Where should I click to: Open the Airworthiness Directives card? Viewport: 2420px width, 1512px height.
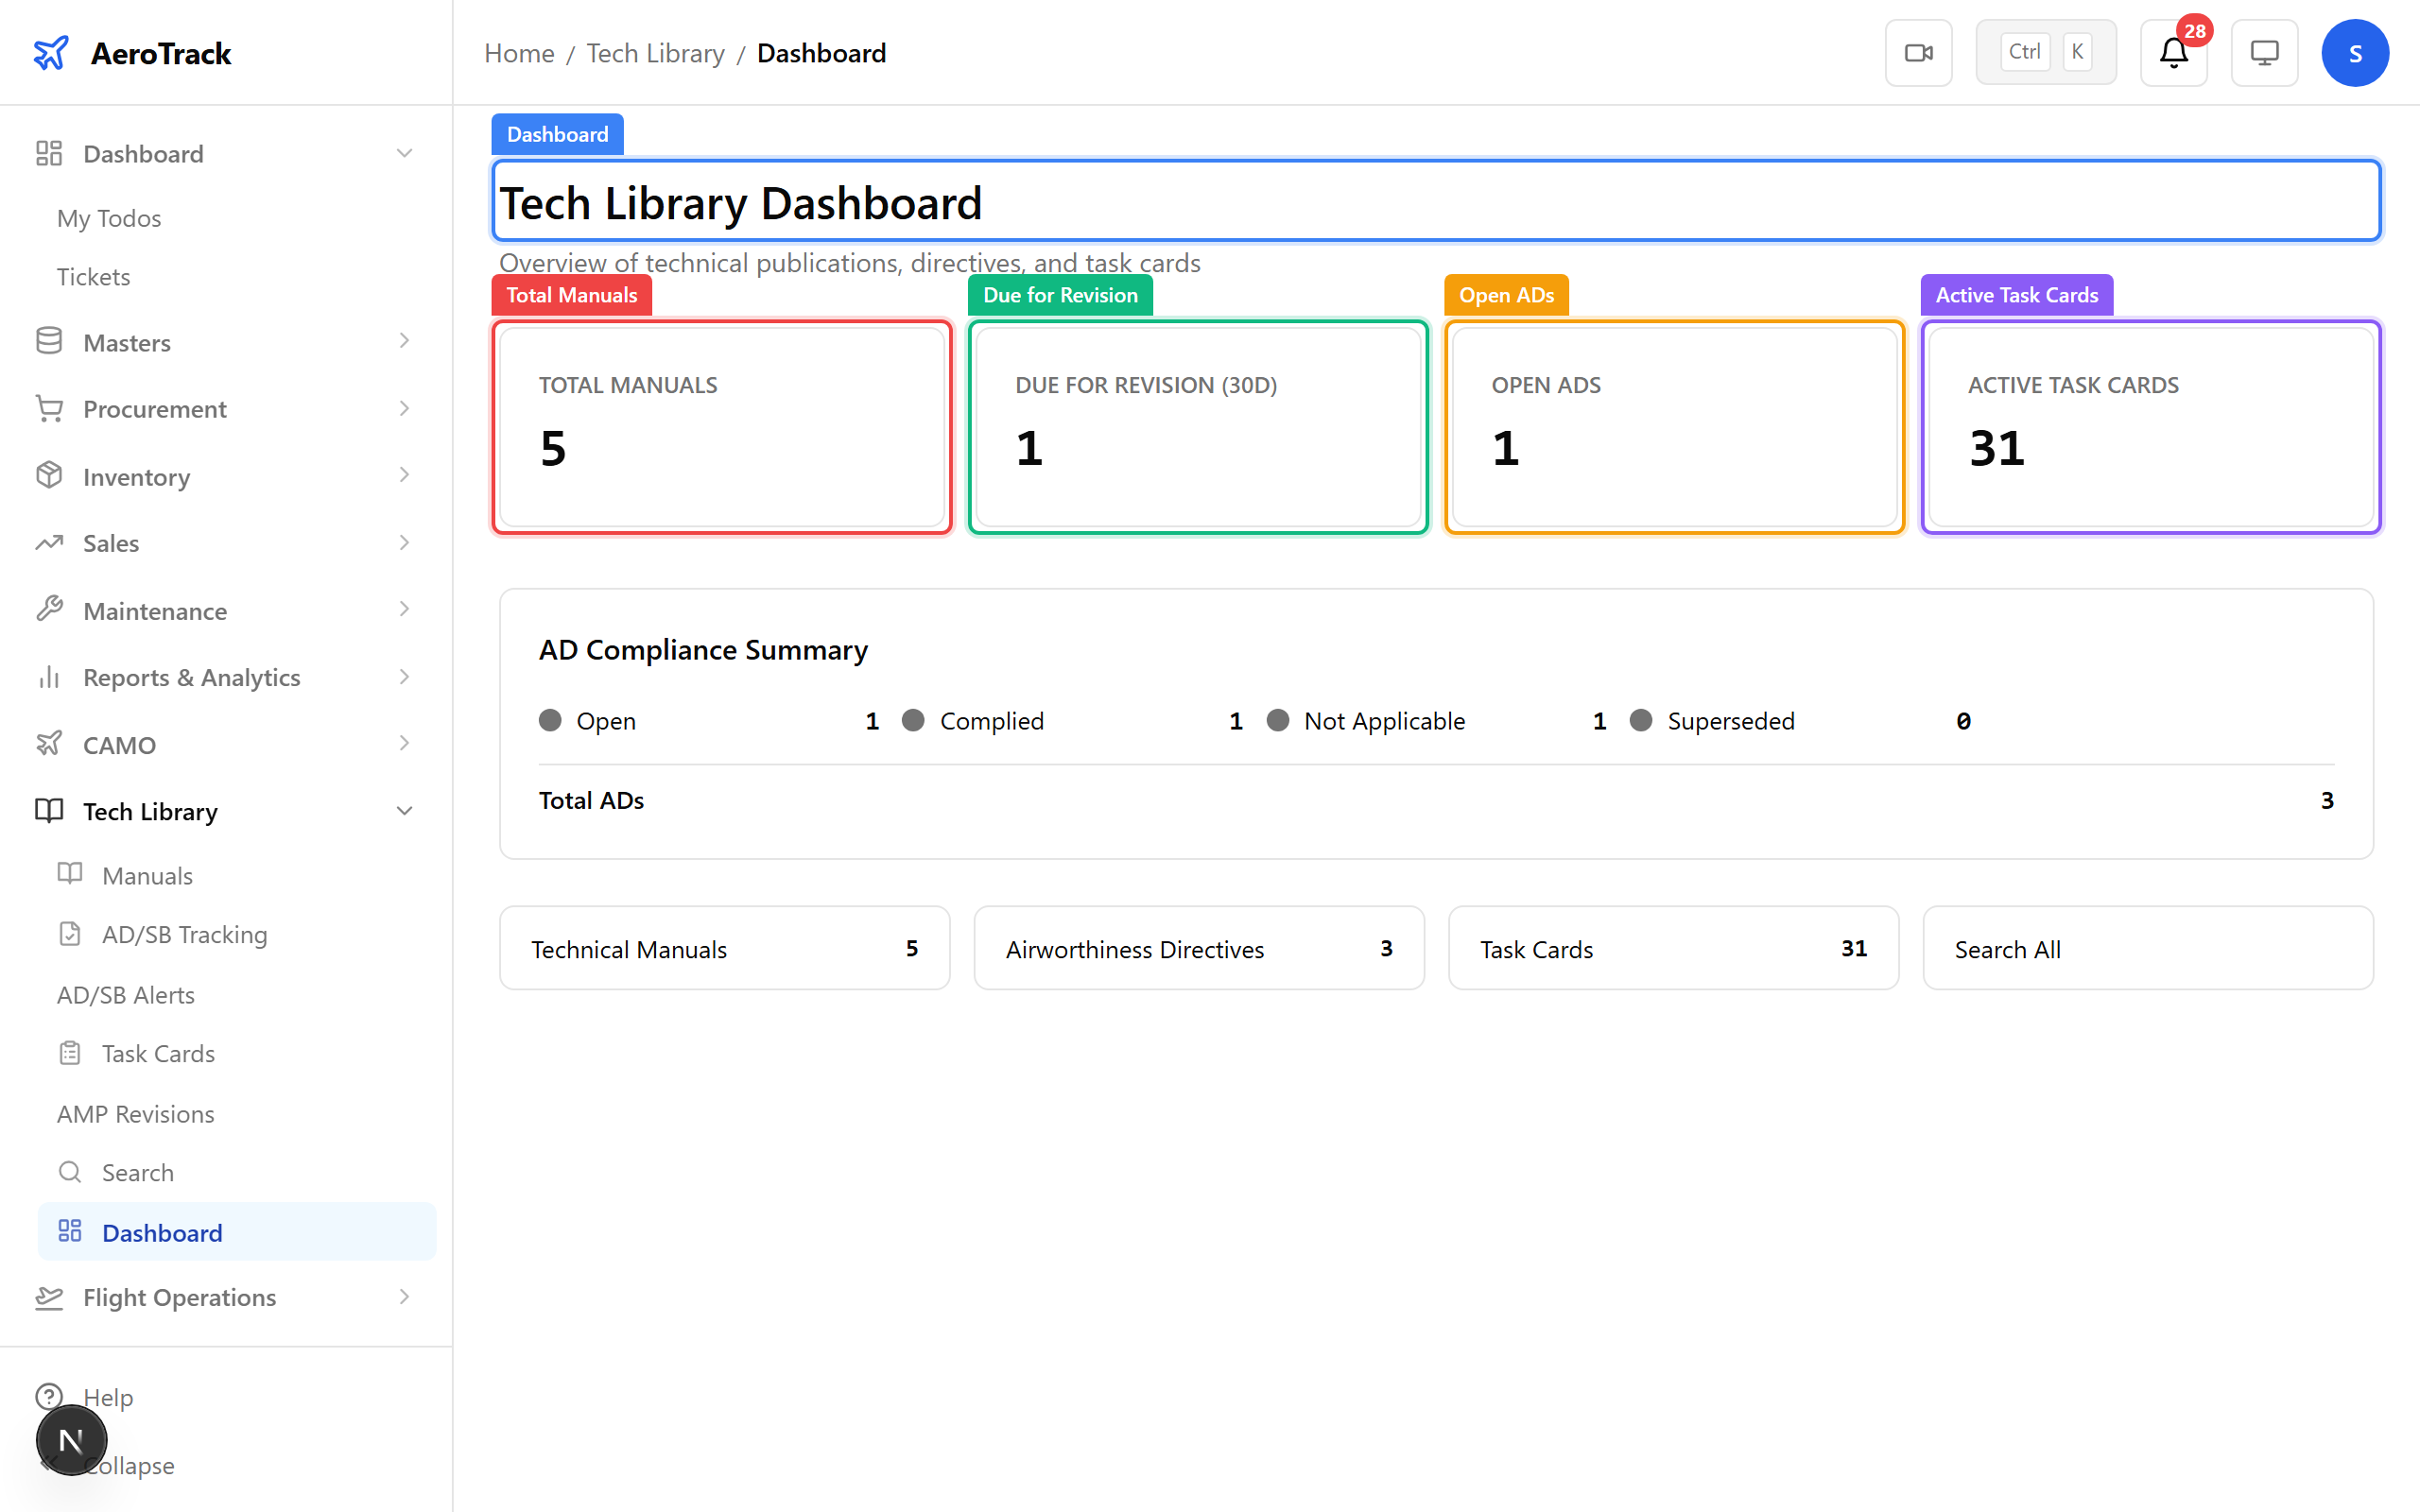[1197, 948]
